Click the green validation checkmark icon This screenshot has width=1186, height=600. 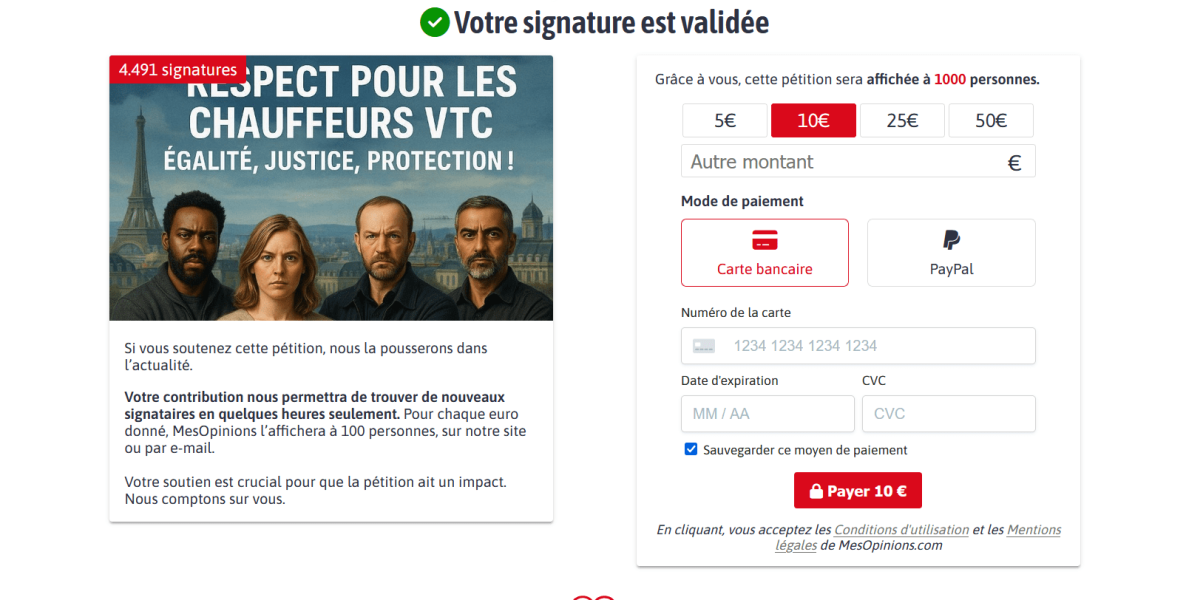(435, 23)
